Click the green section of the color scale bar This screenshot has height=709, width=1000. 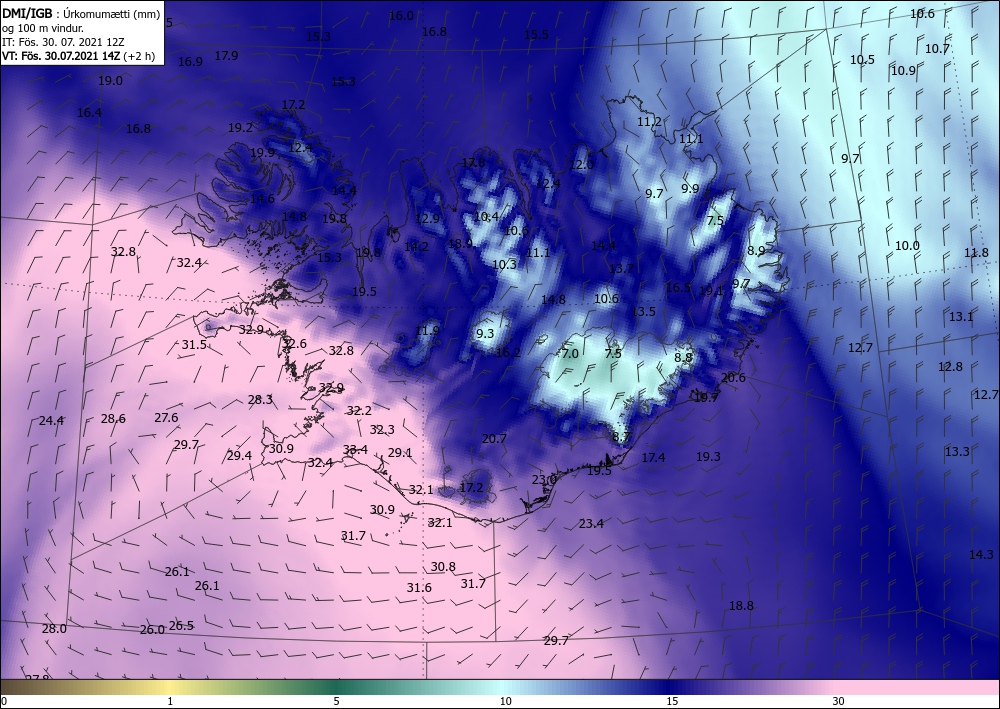[336, 687]
